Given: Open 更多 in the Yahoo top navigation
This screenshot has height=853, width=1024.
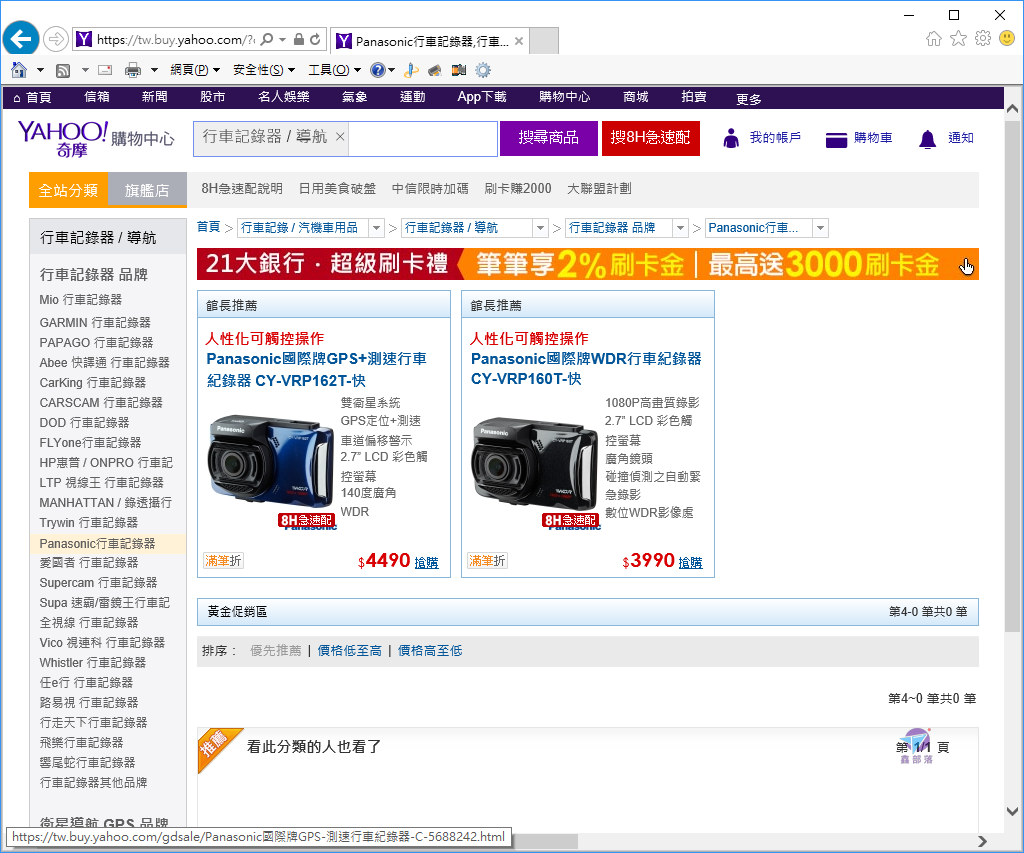Looking at the screenshot, I should (748, 99).
